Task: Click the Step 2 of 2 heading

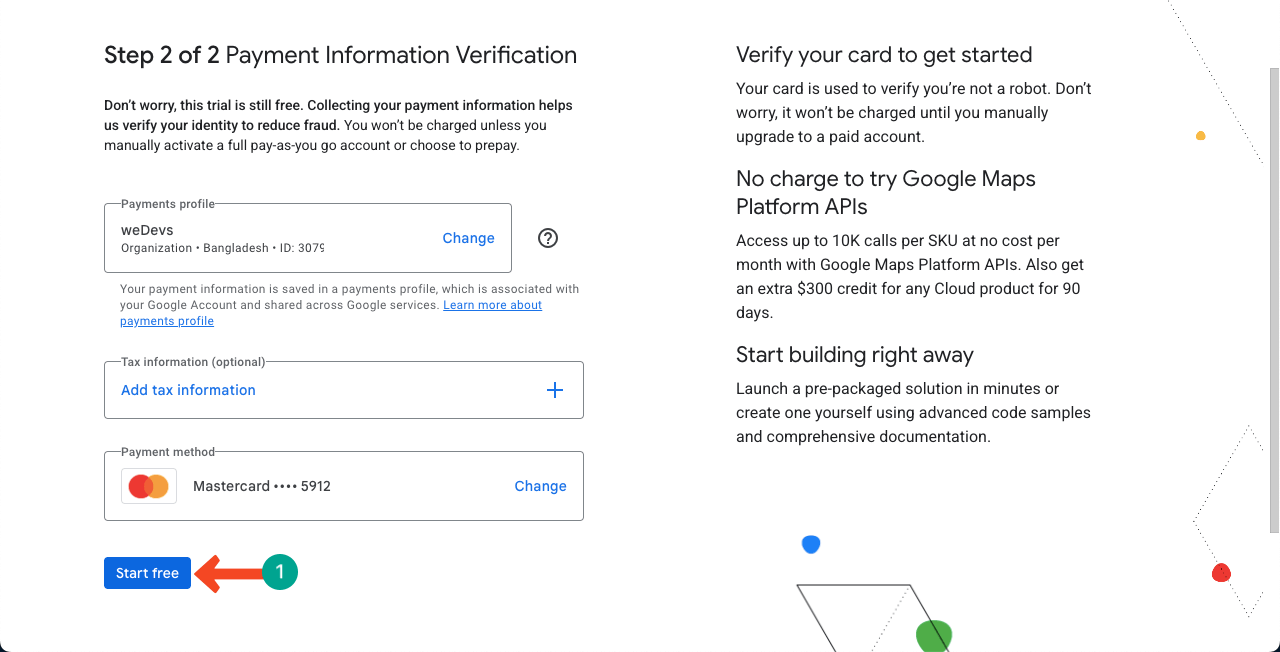Action: [340, 55]
